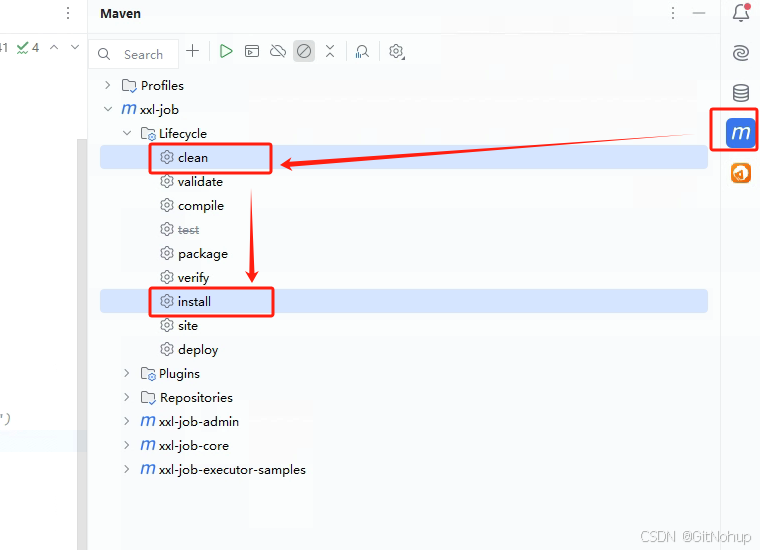Select the xxl-job-core module row
This screenshot has width=760, height=550.
404,445
